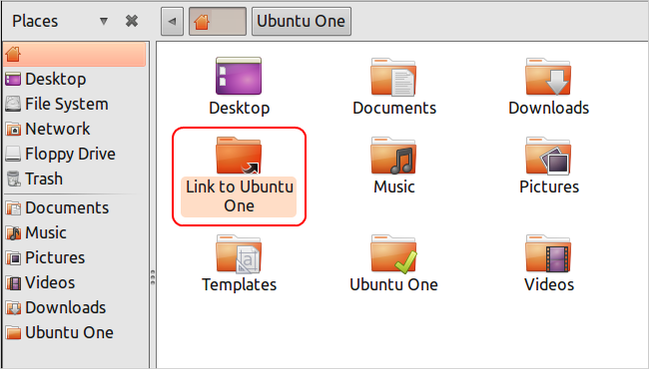
Task: Click the Desktop folder label in main view
Action: [239, 108]
